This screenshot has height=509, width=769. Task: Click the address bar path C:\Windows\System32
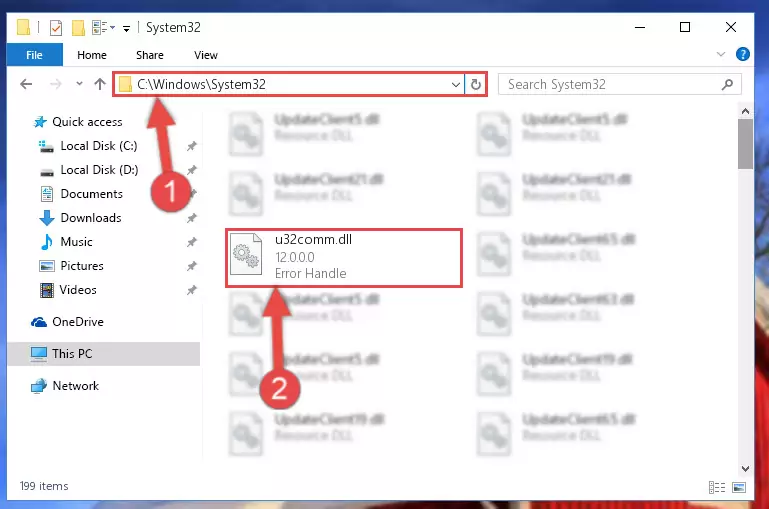(202, 84)
